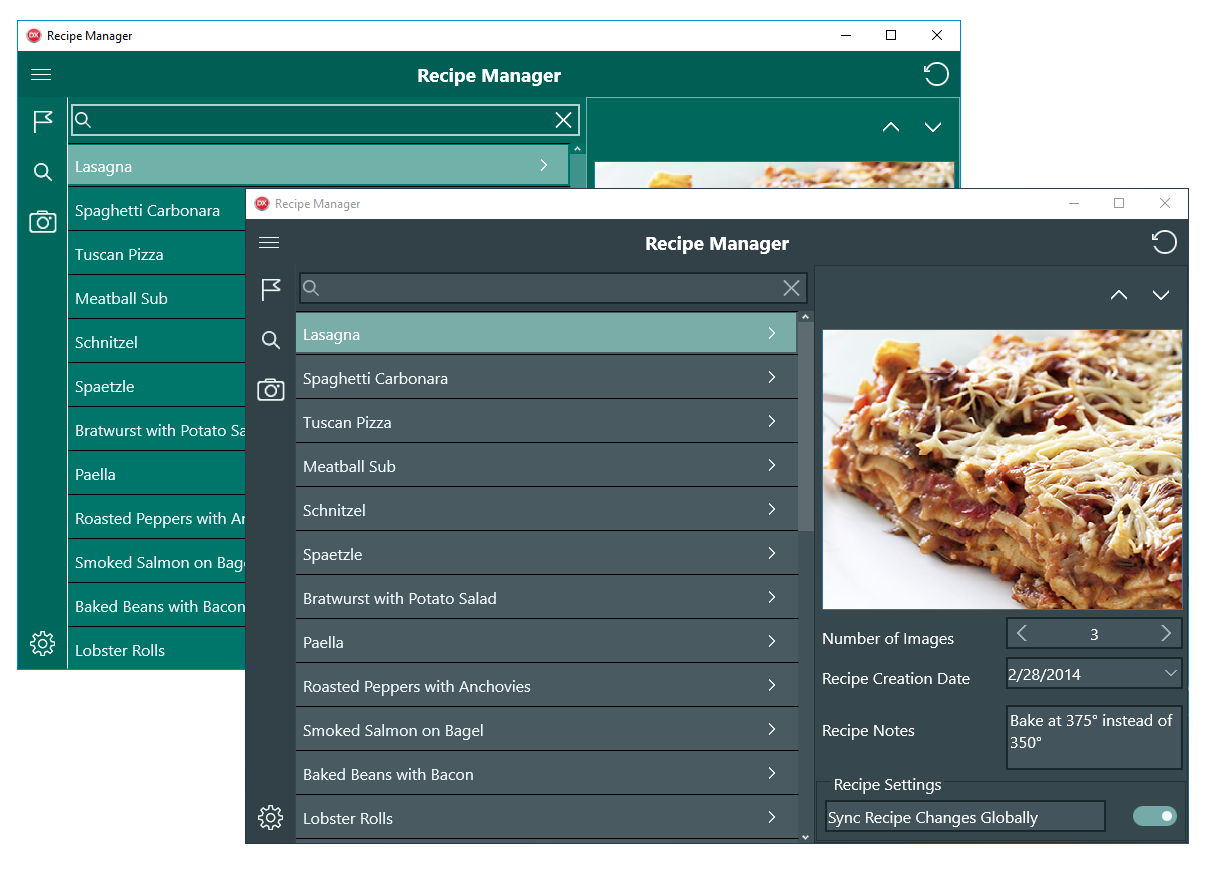
Task: Open hamburger menu in front Recipe Manager window
Action: tap(269, 243)
